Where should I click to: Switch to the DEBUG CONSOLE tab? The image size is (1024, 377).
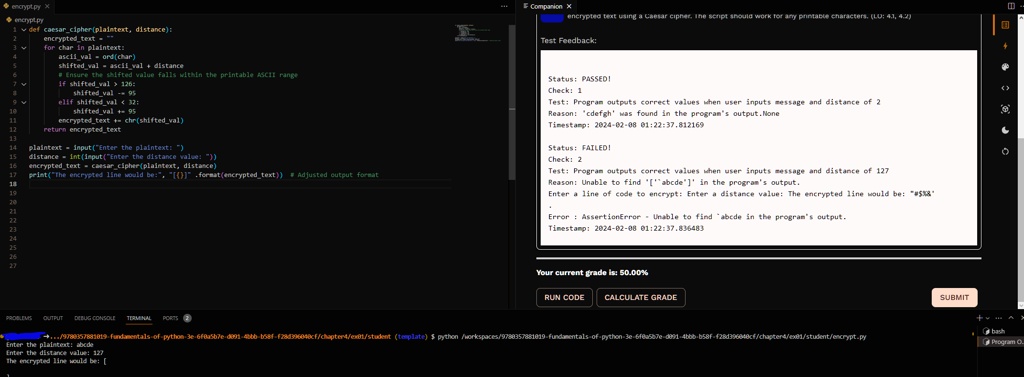[95, 318]
